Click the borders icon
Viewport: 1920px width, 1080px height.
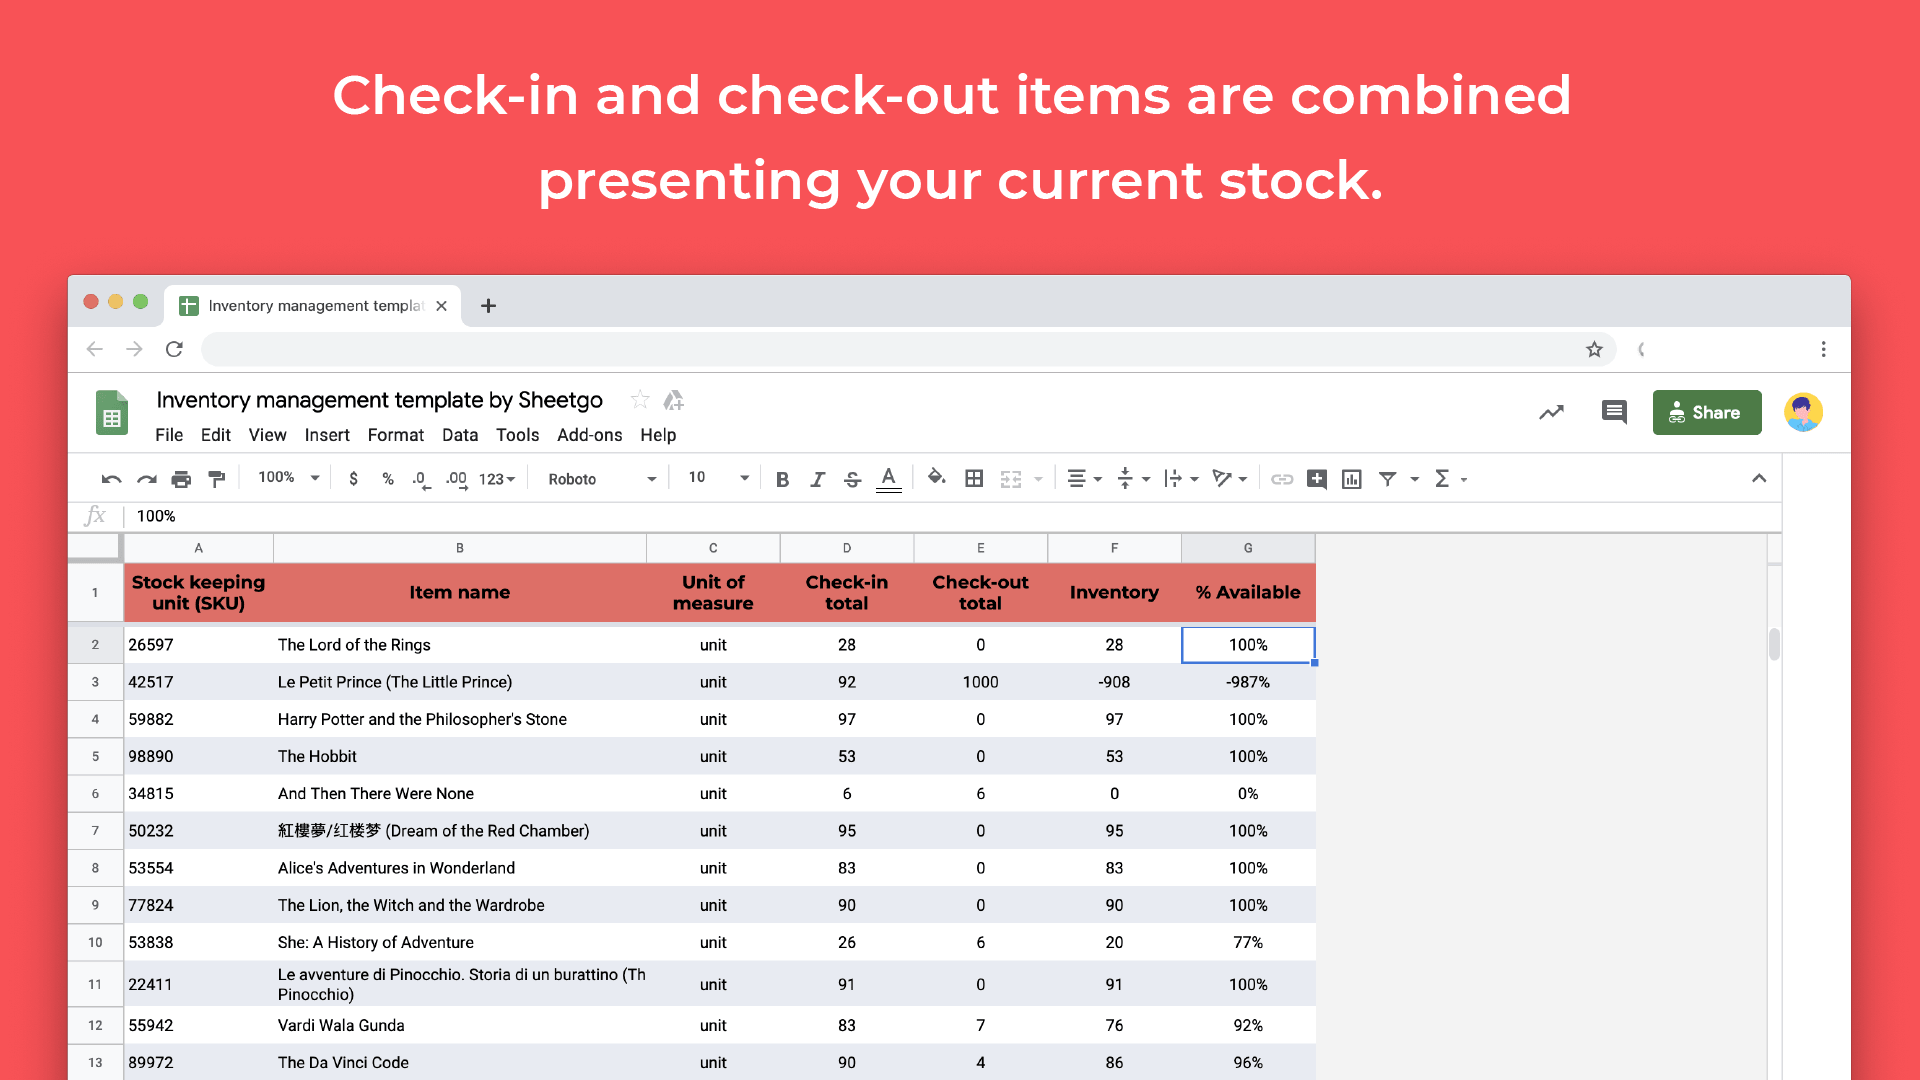(x=974, y=479)
